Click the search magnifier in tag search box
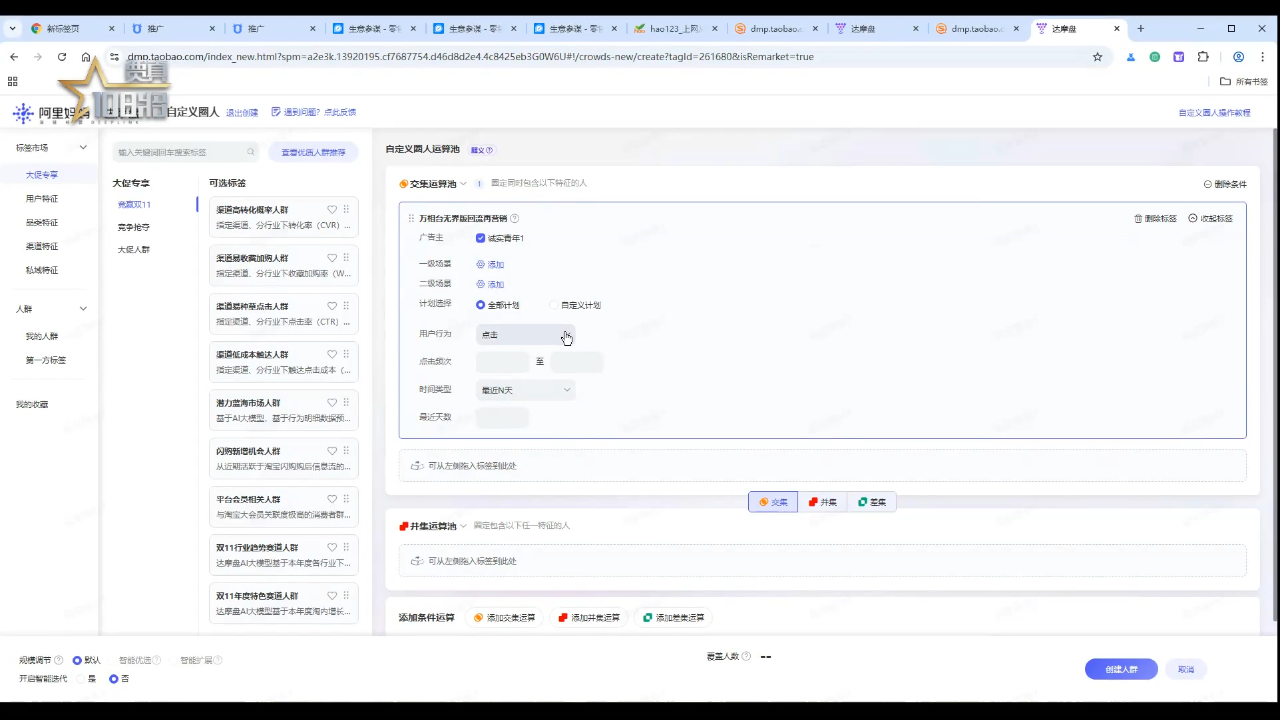 tap(251, 152)
